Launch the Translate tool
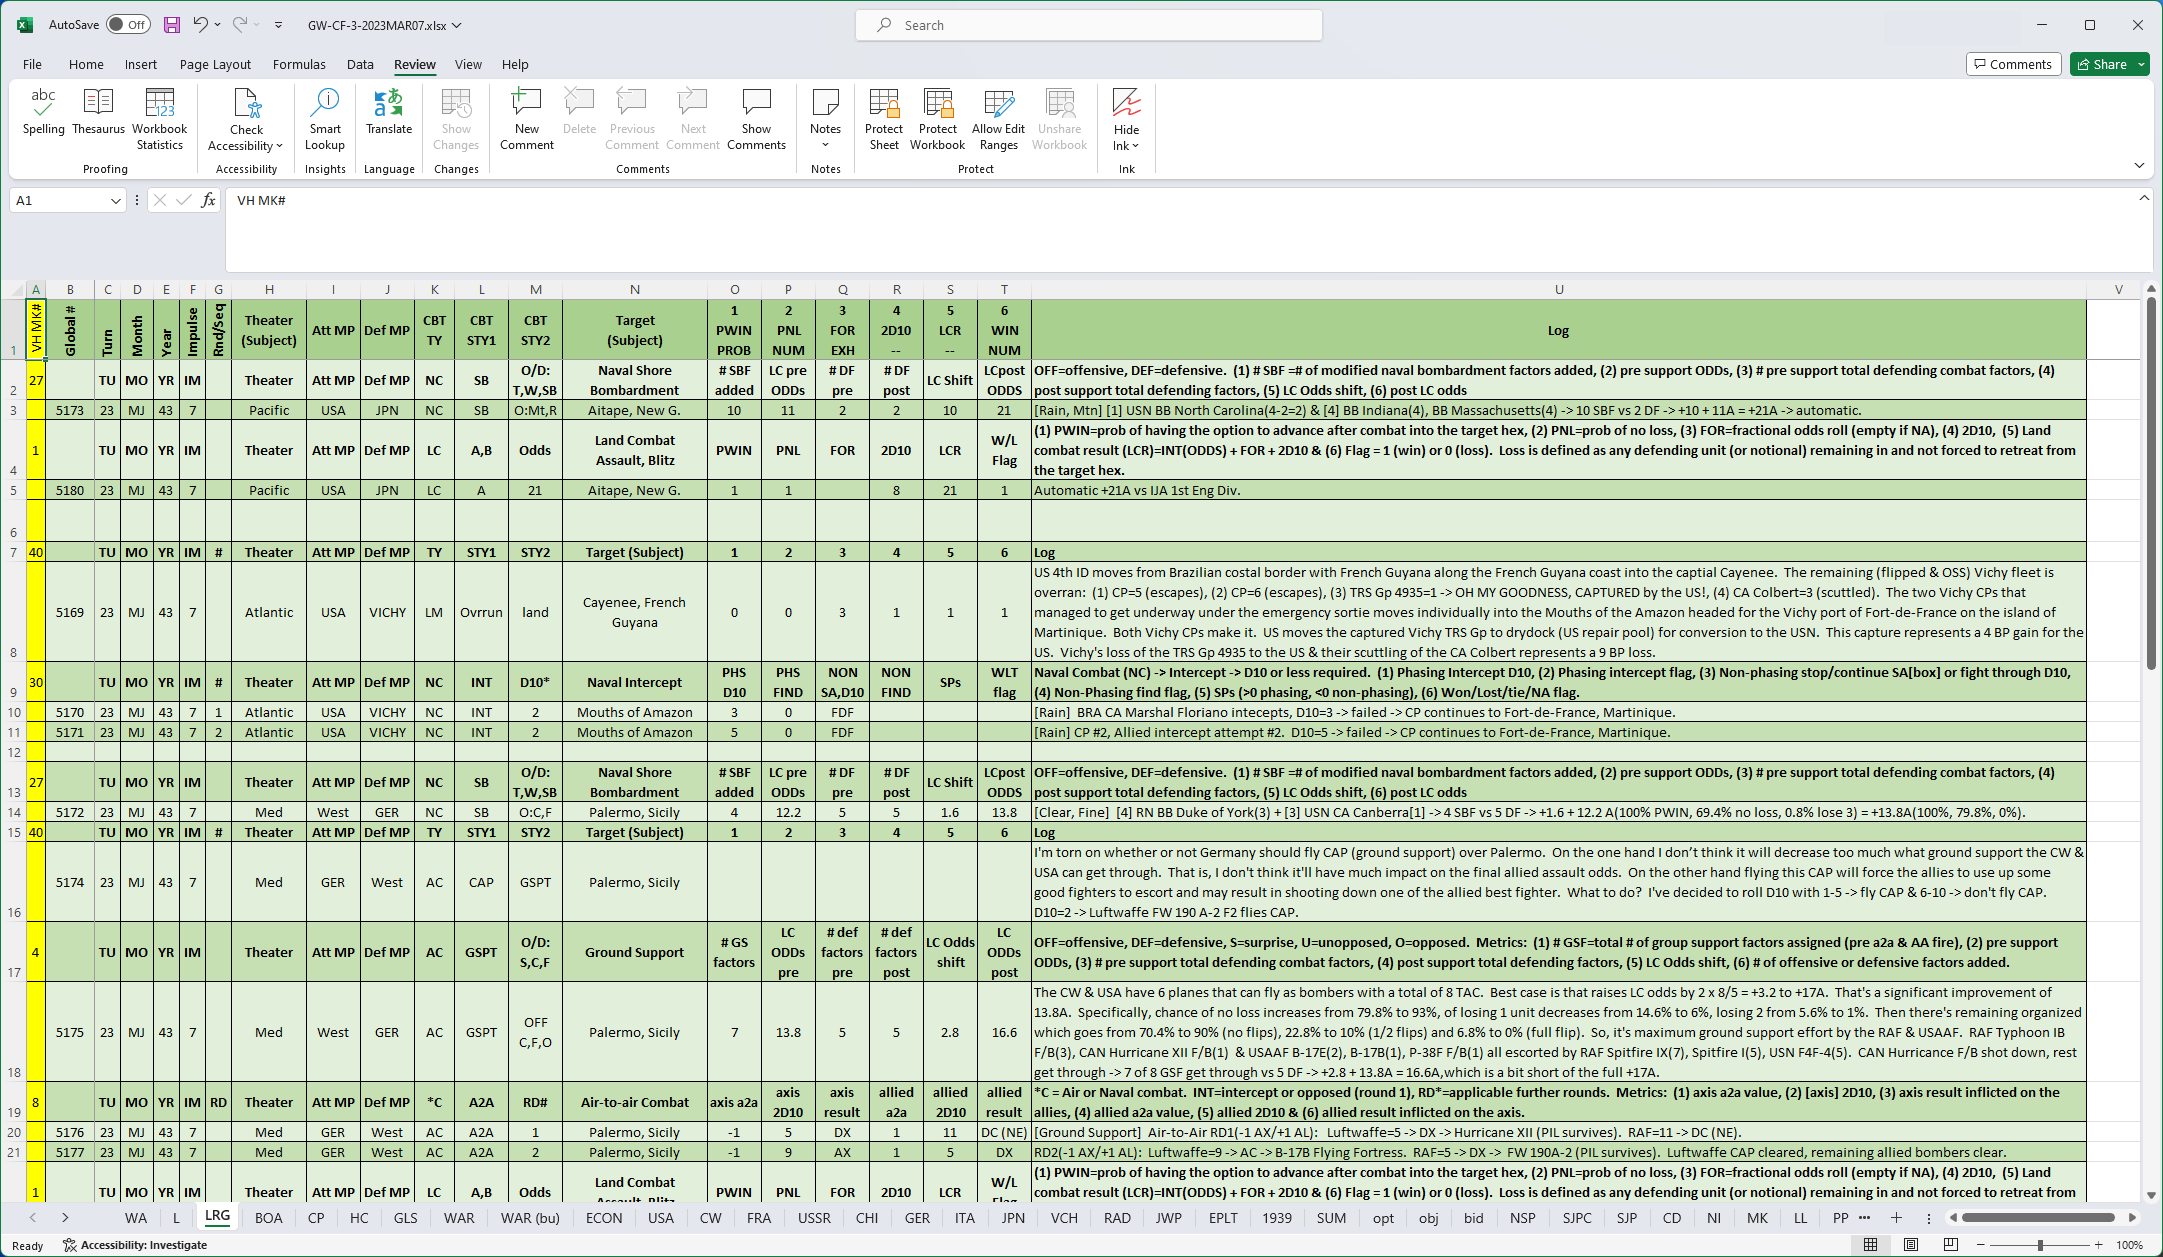The image size is (2163, 1257). [x=389, y=112]
